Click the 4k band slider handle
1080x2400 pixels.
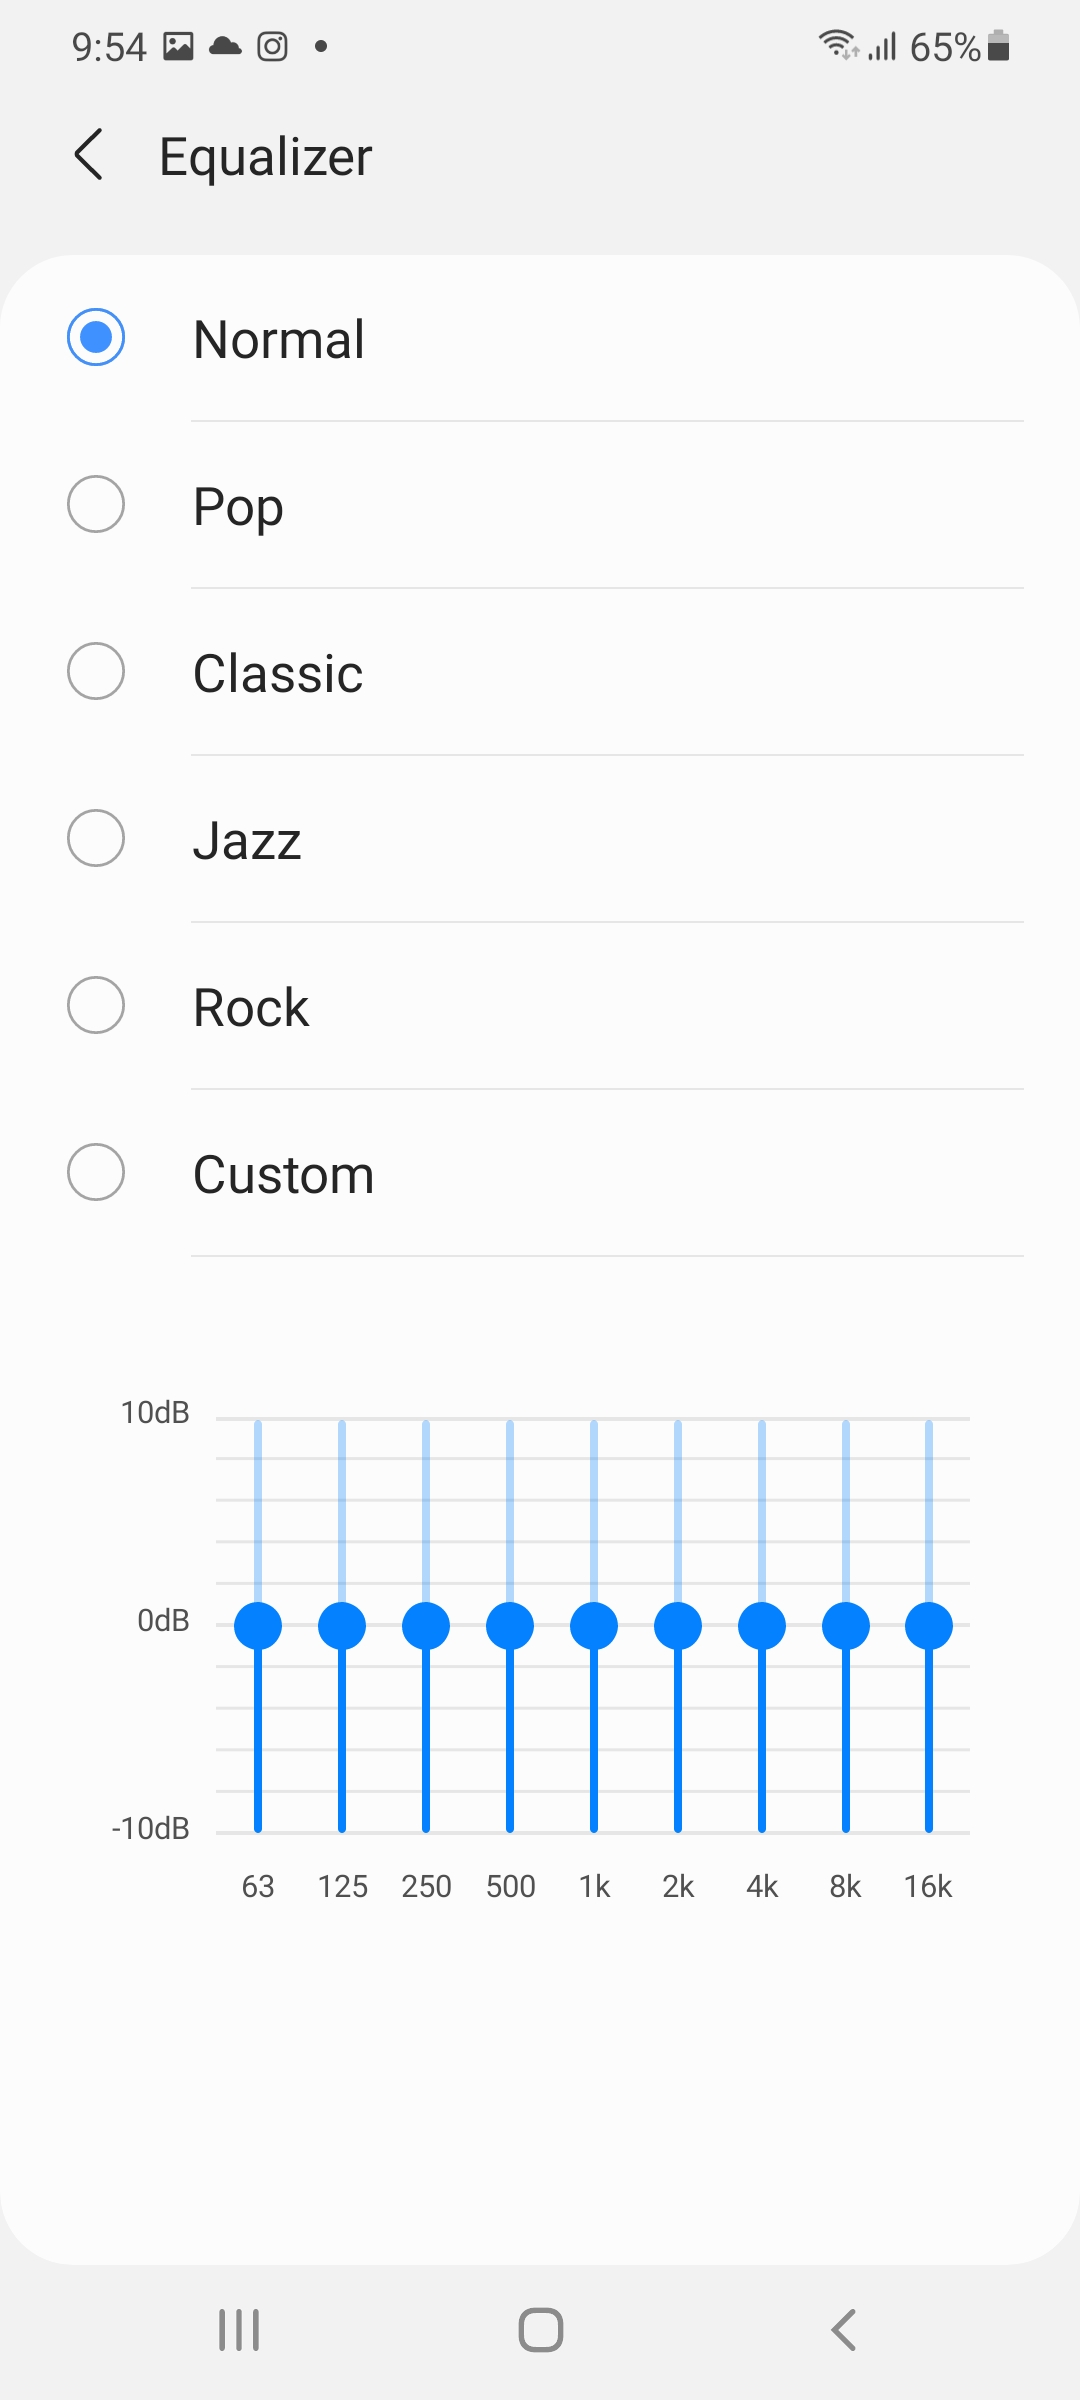tap(762, 1625)
